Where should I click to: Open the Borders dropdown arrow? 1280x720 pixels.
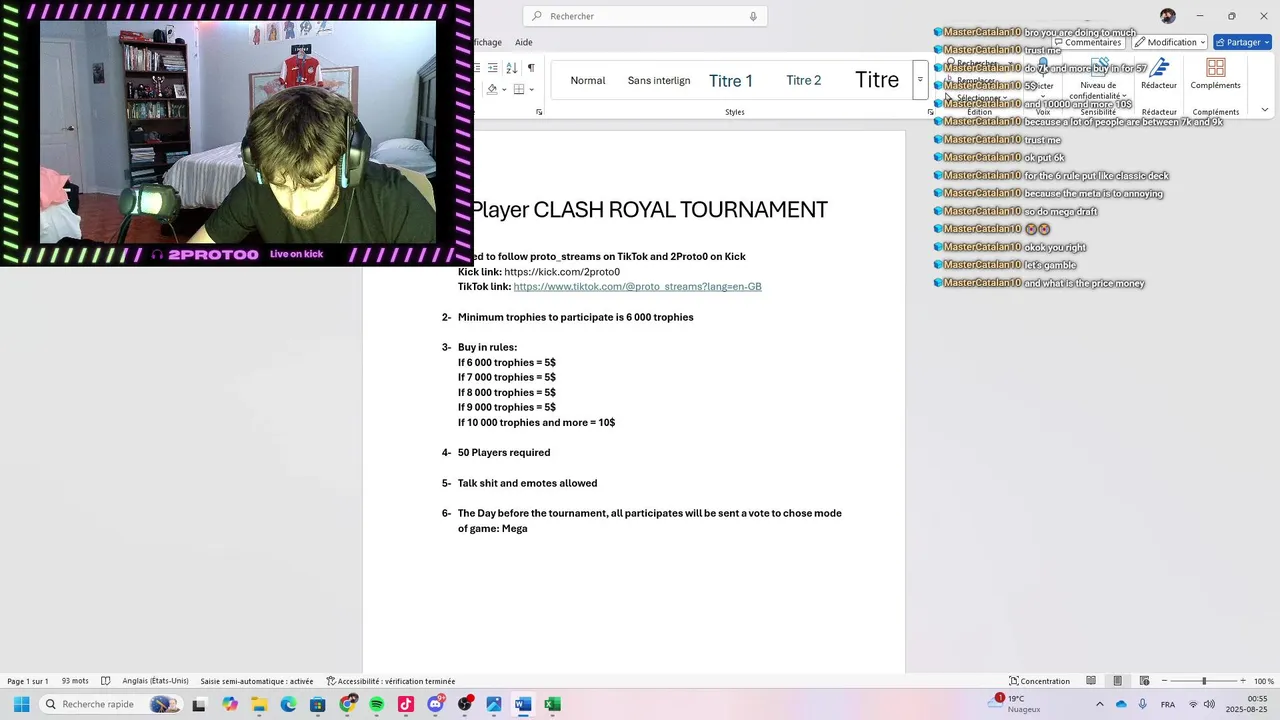[531, 89]
